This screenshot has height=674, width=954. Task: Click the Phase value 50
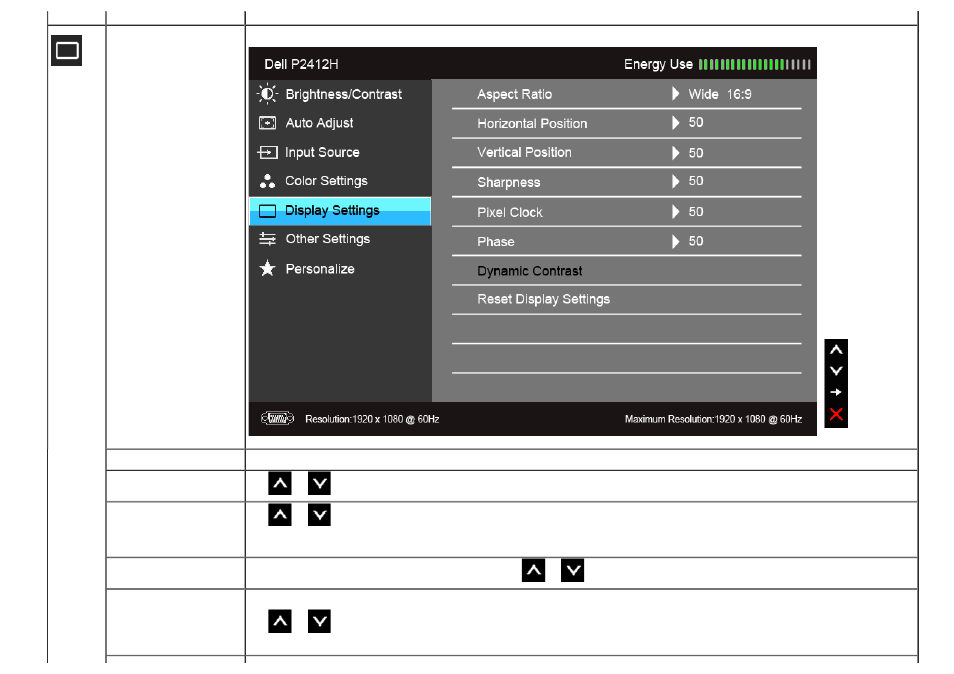click(x=696, y=241)
